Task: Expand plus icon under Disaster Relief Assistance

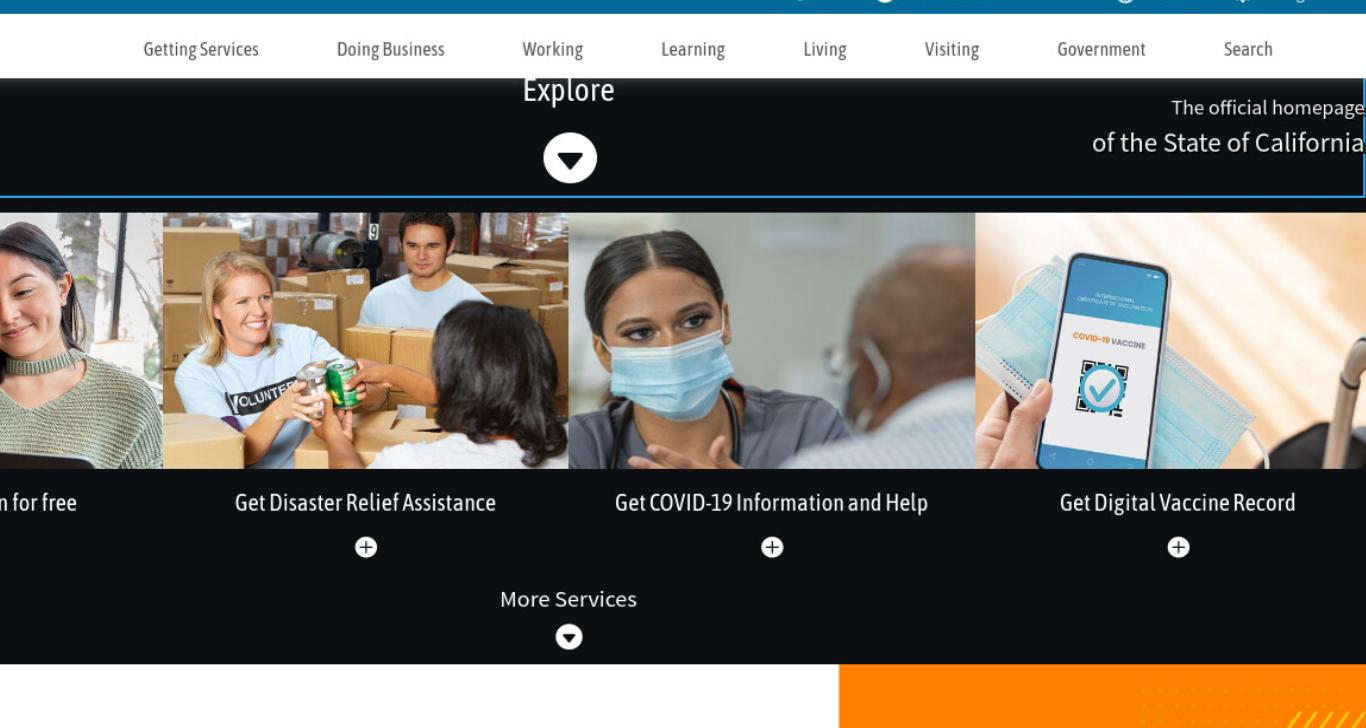Action: tap(366, 547)
